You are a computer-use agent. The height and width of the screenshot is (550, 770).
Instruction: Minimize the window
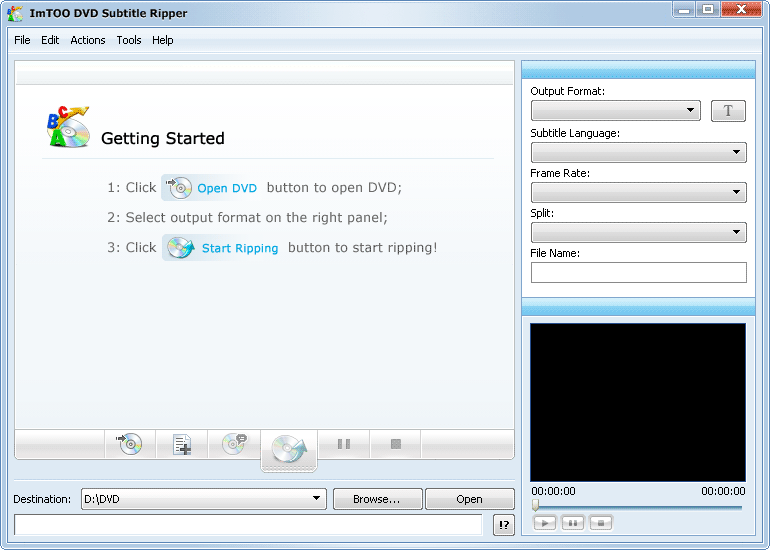pyautogui.click(x=684, y=9)
